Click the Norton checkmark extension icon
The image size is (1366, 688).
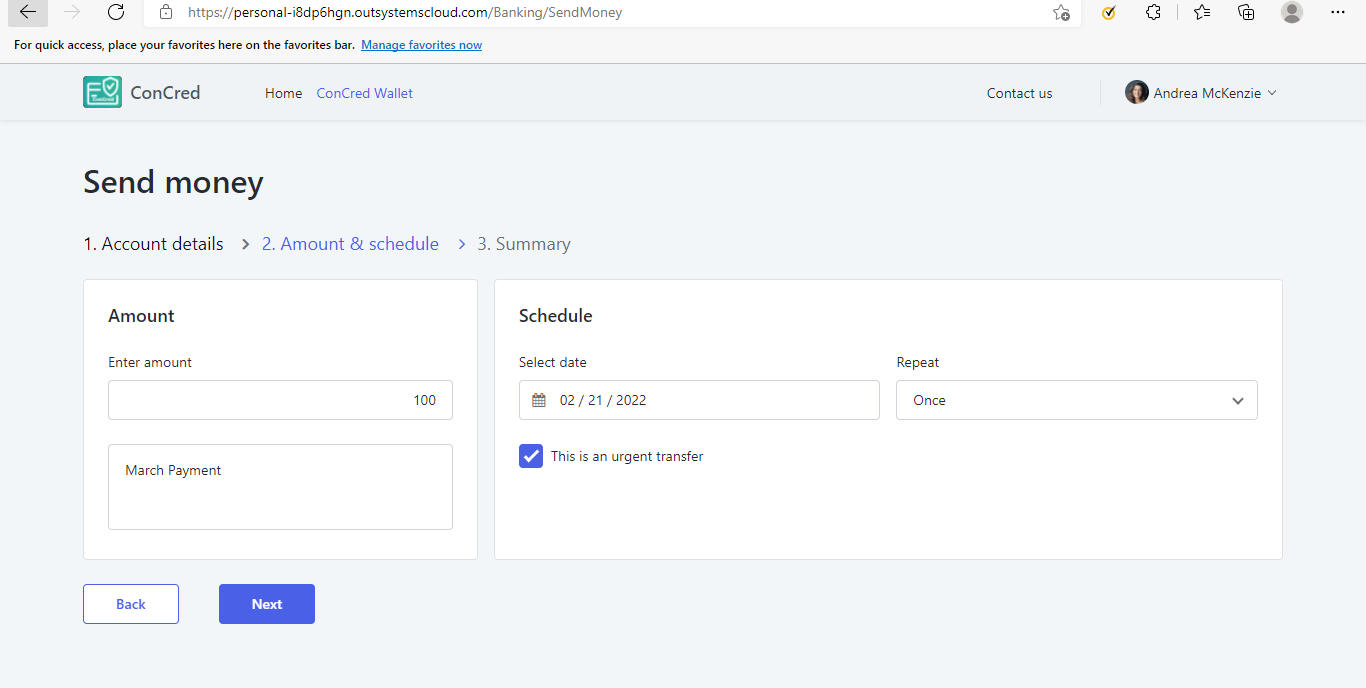click(1108, 13)
